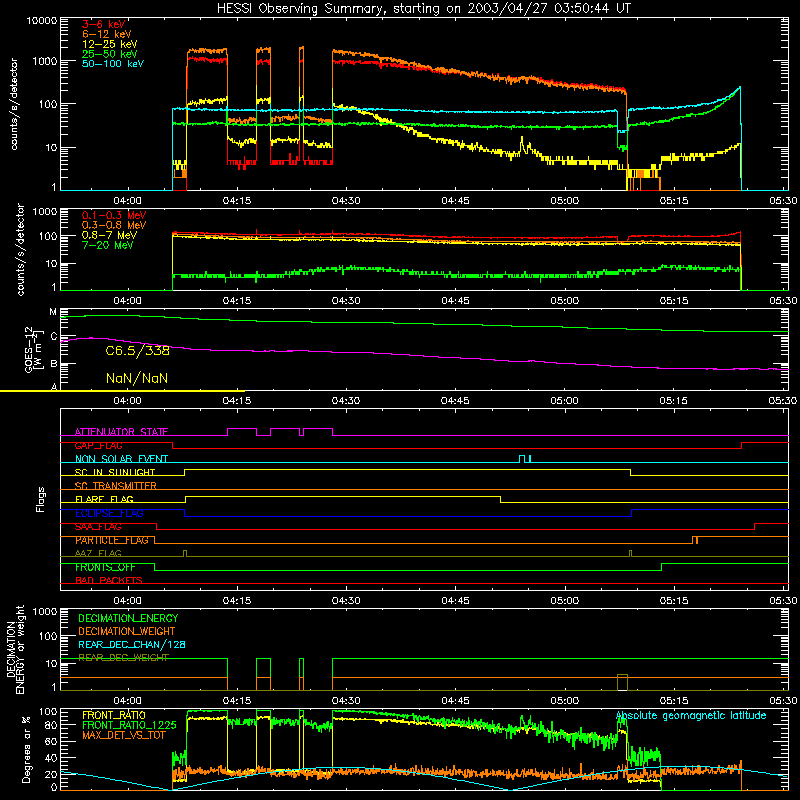
Task: Click the REAR_DEC_CHAN/128 legend label
Action: [132, 645]
